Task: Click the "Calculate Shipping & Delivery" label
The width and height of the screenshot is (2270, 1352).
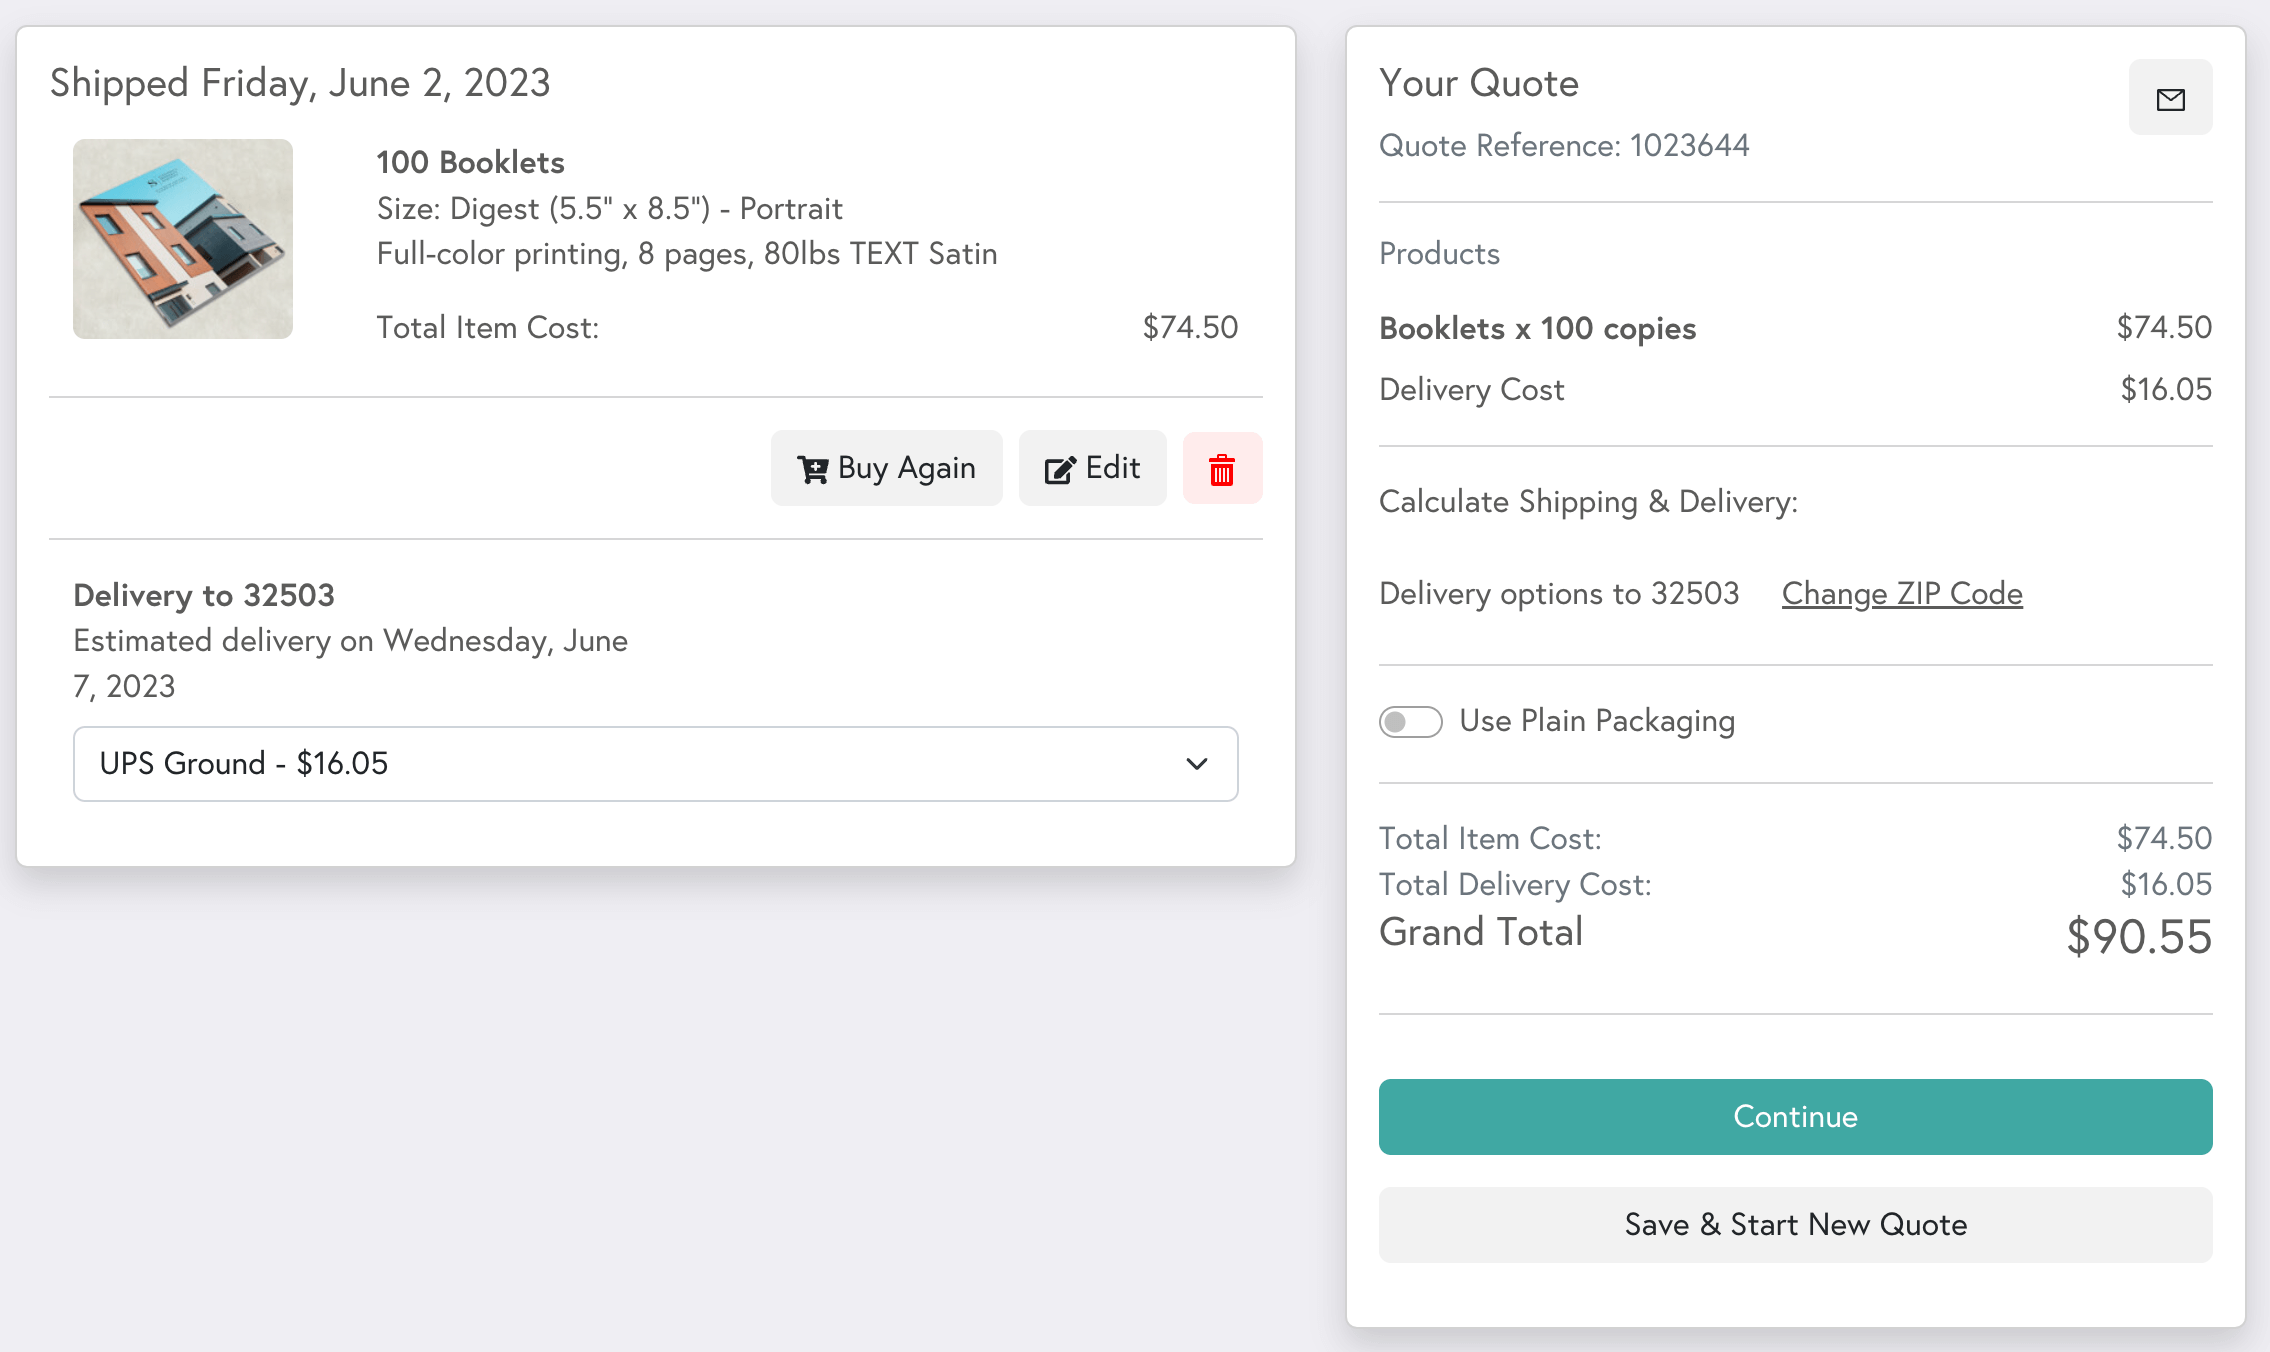Action: pos(1588,502)
